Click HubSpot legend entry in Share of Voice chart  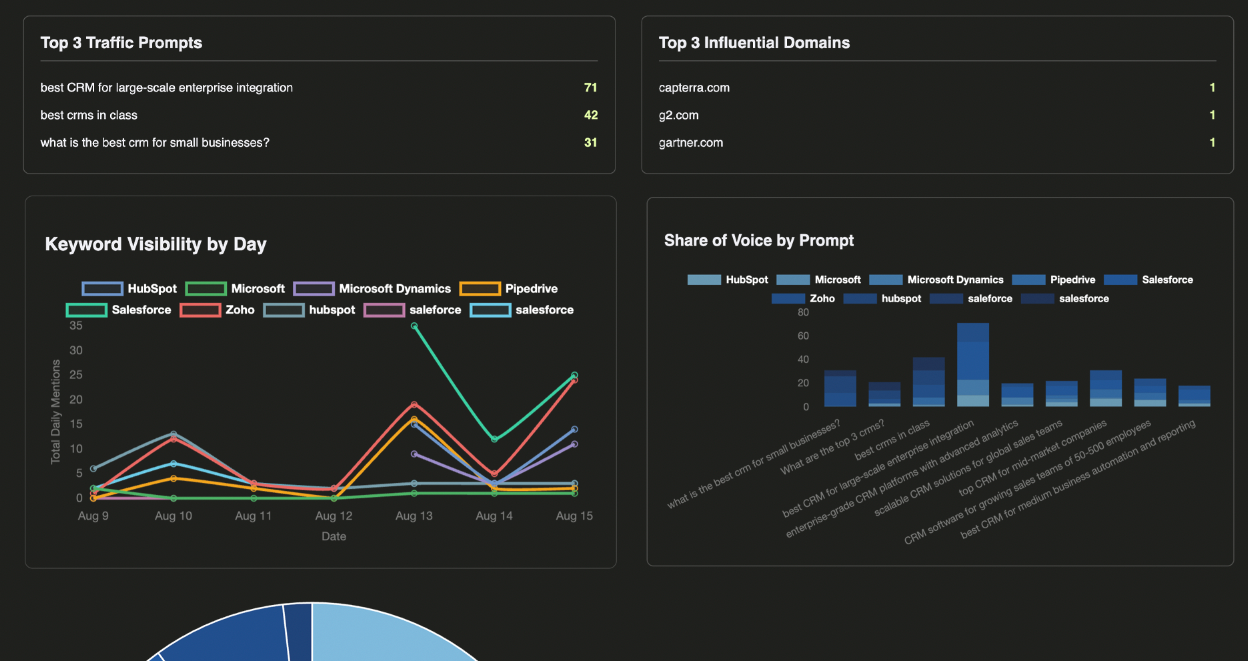coord(728,280)
